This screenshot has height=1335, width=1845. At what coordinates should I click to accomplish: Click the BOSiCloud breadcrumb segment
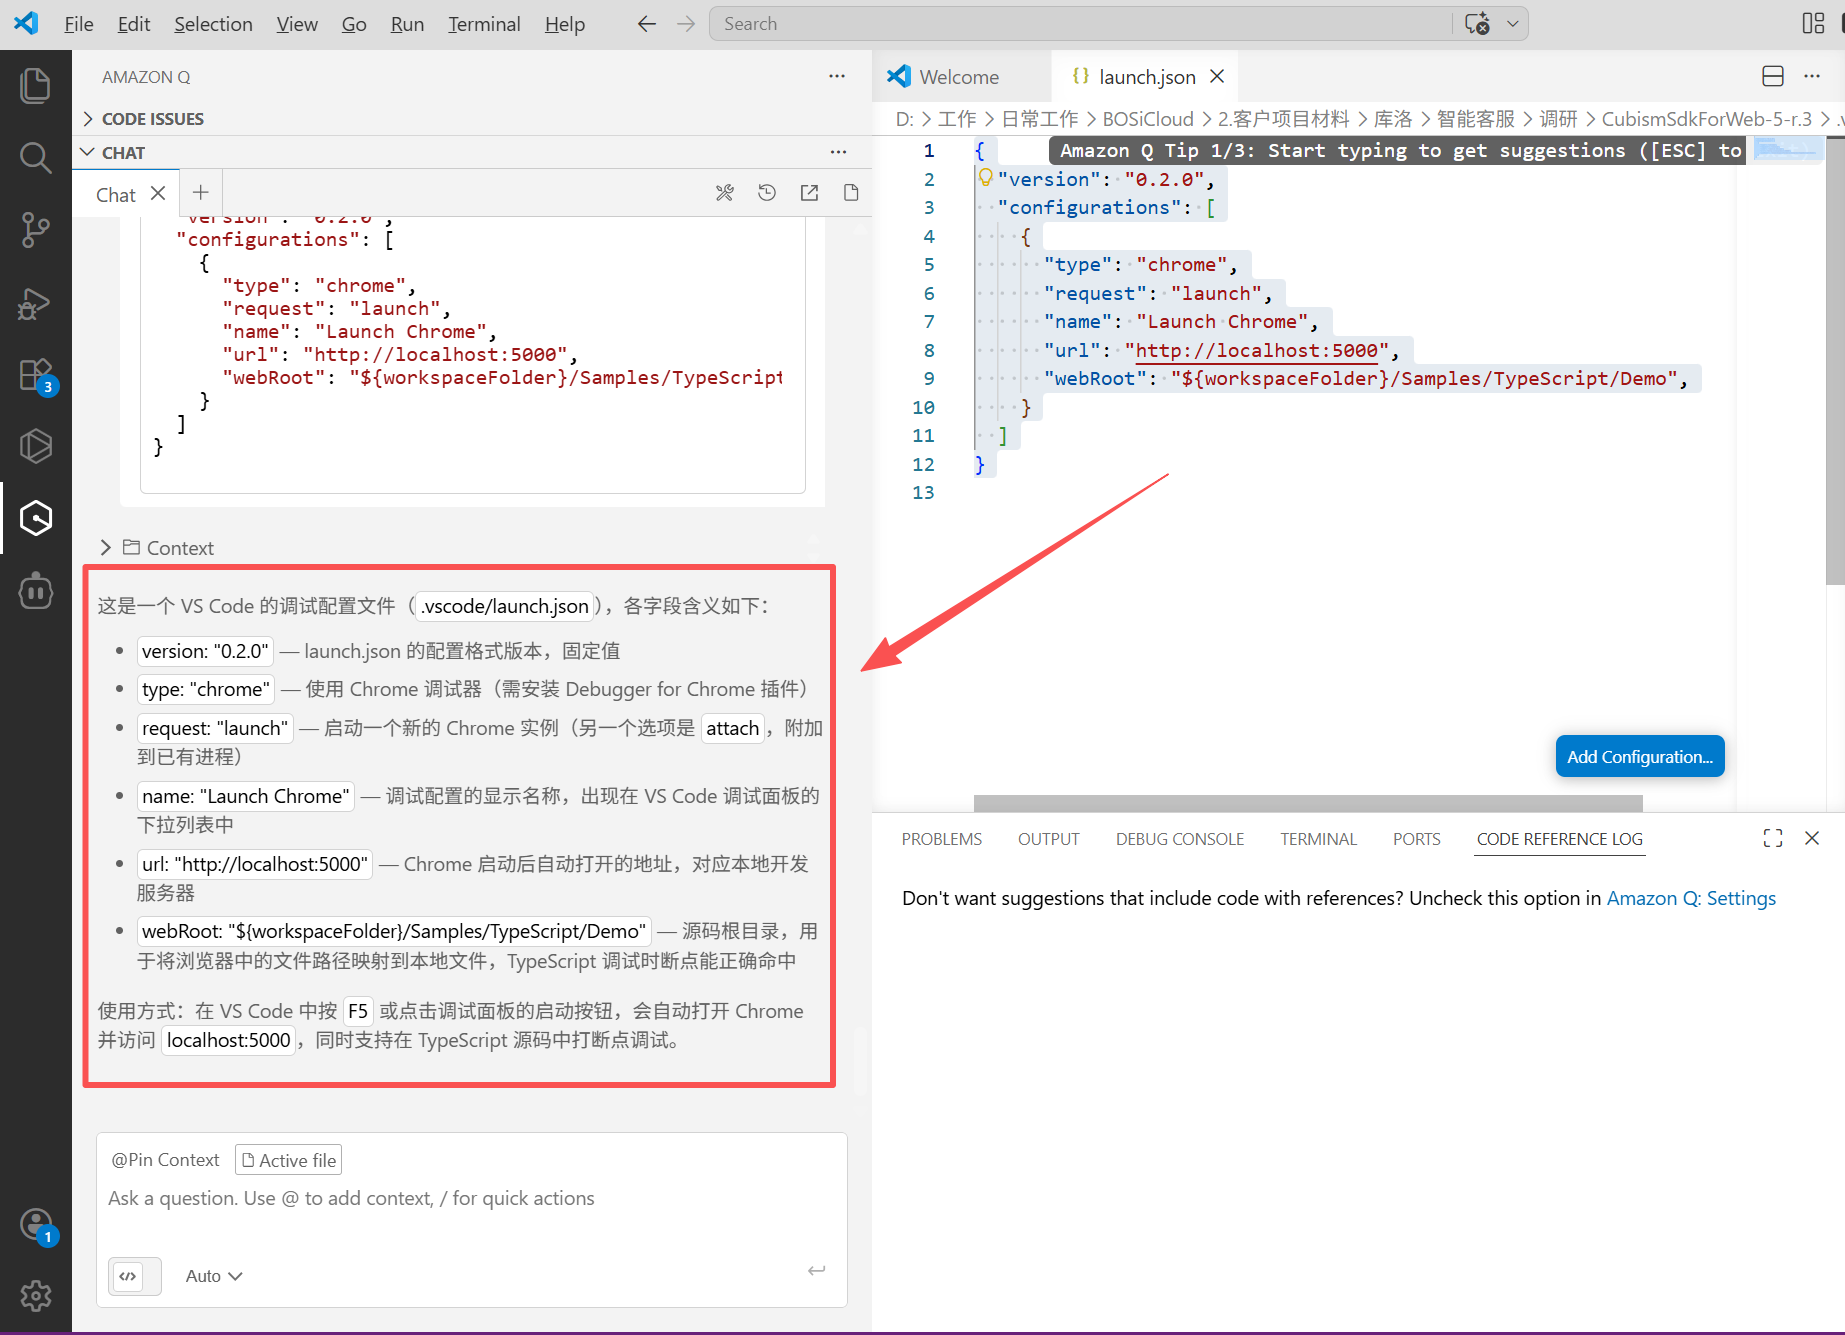click(1148, 119)
